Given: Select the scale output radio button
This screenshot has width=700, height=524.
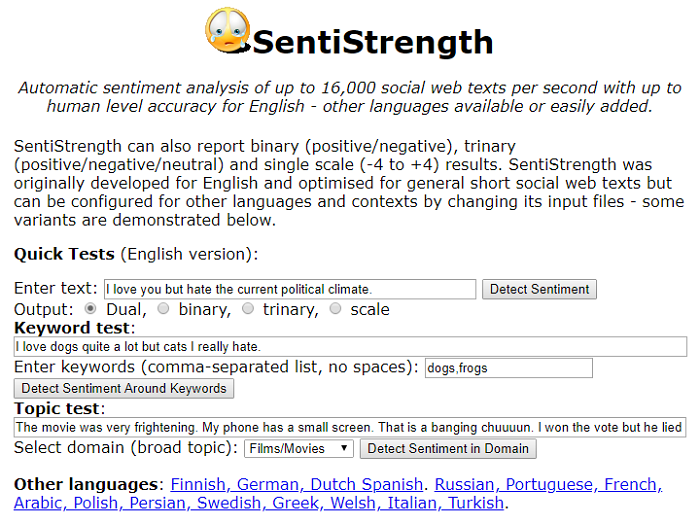Looking at the screenshot, I should point(335,308).
